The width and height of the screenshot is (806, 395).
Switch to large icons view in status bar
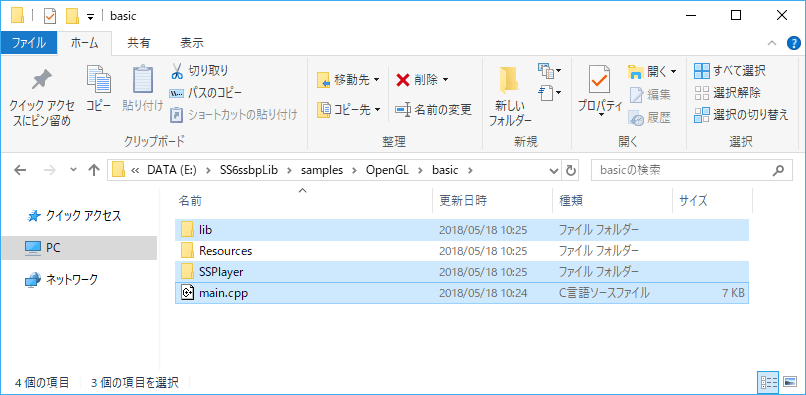pyautogui.click(x=790, y=382)
